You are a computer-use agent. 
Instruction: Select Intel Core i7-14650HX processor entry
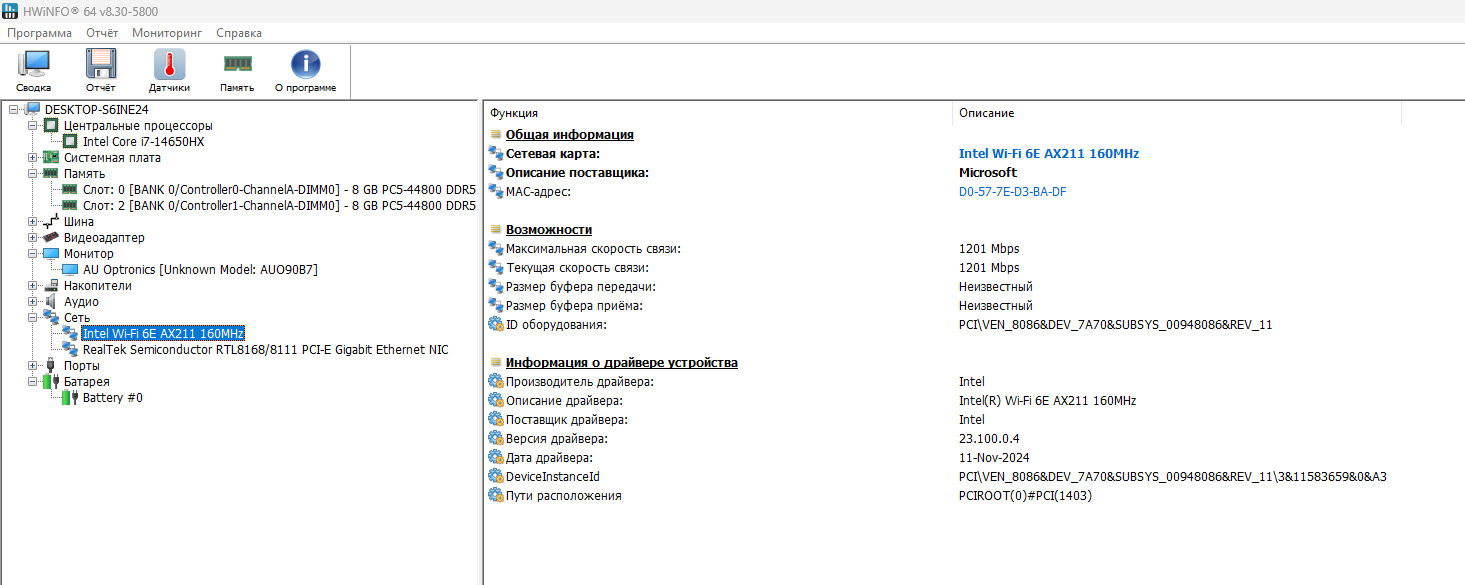pos(143,142)
